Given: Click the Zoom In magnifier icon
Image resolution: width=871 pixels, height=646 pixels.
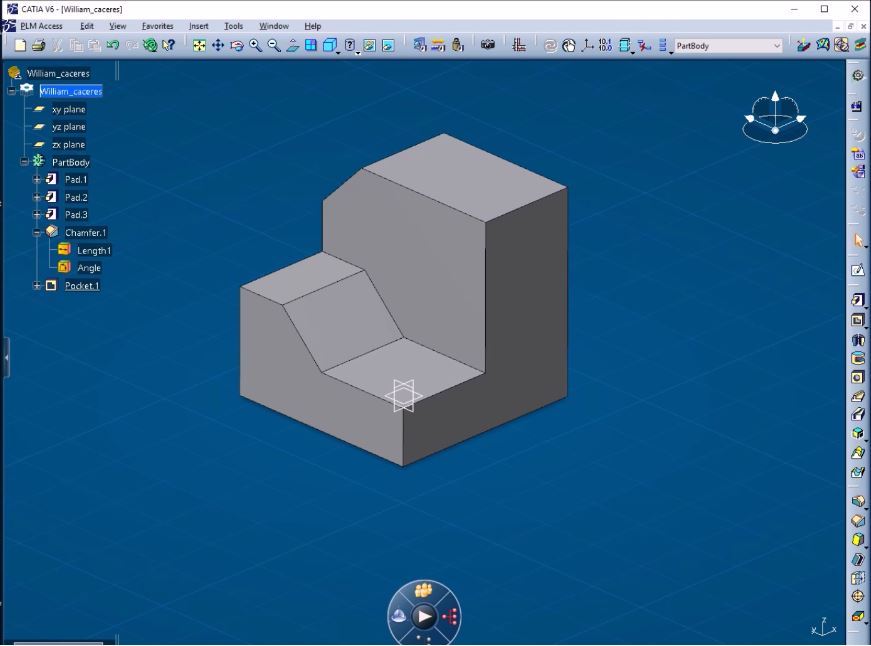Looking at the screenshot, I should click(256, 45).
